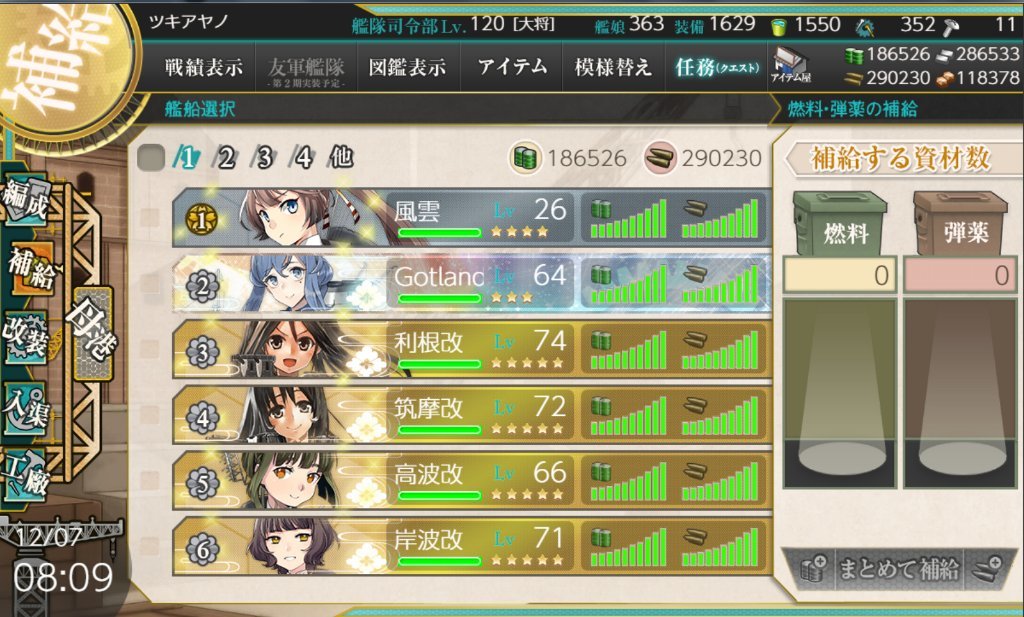1024x617 pixels.
Task: Open the 改装 remodel sidebar icon
Action: (x=26, y=336)
